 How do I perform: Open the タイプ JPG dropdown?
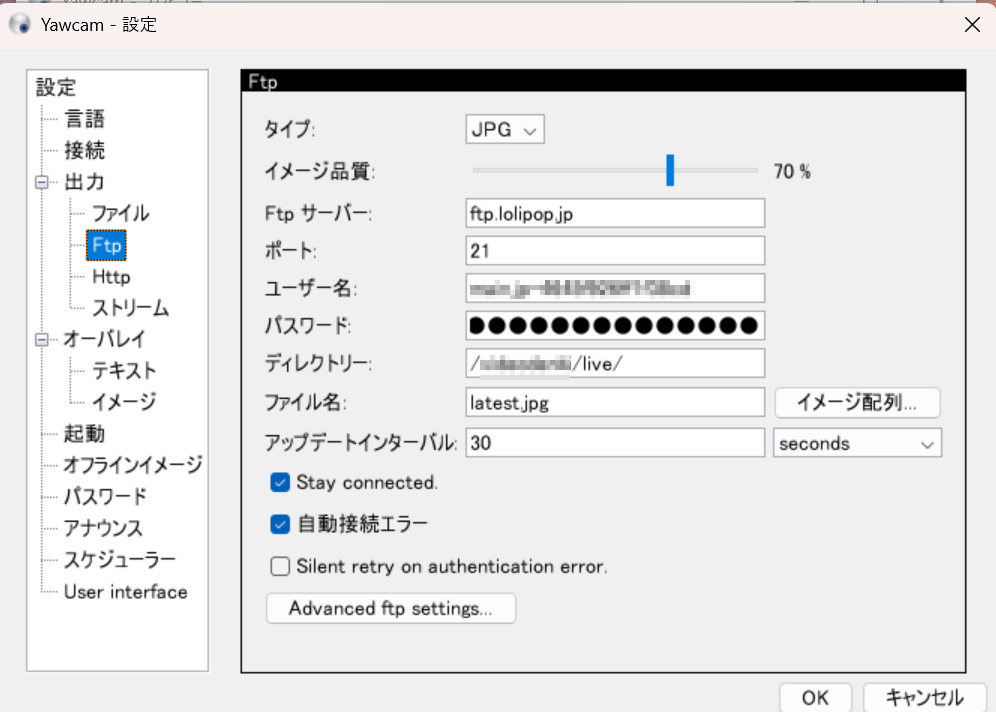tap(505, 129)
